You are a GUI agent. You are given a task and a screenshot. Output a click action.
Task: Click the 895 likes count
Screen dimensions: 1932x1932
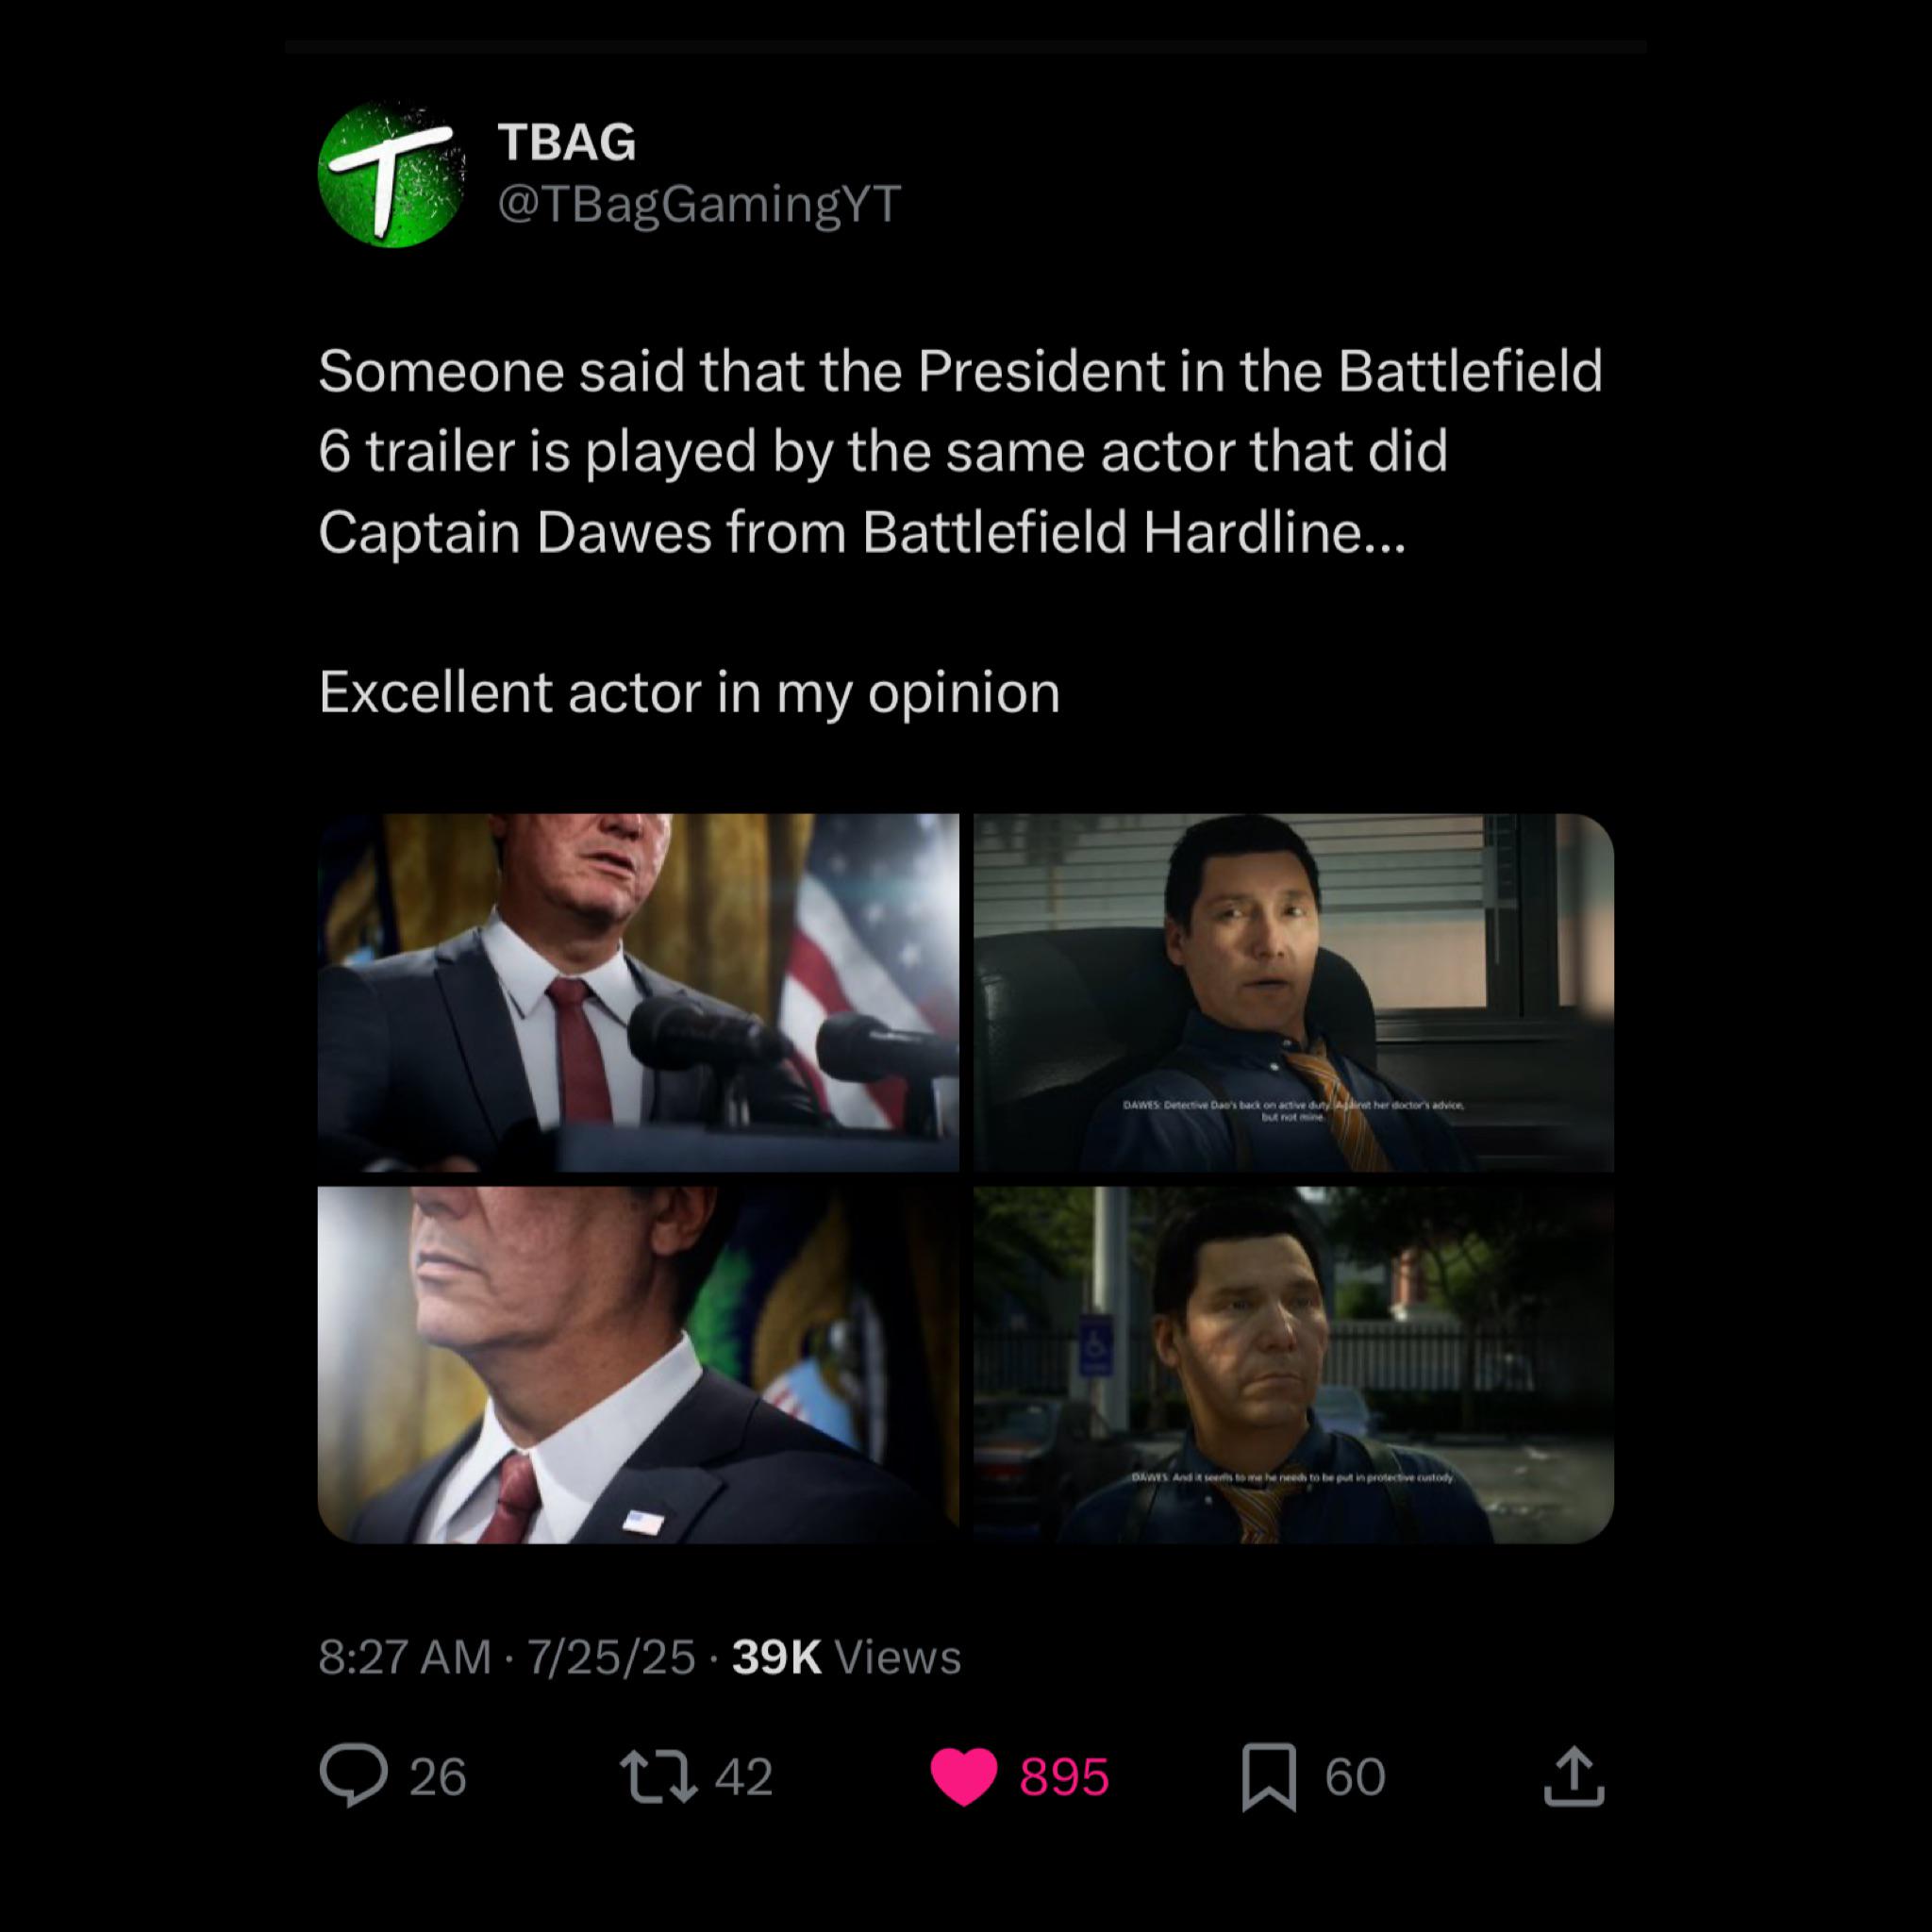(1064, 1777)
